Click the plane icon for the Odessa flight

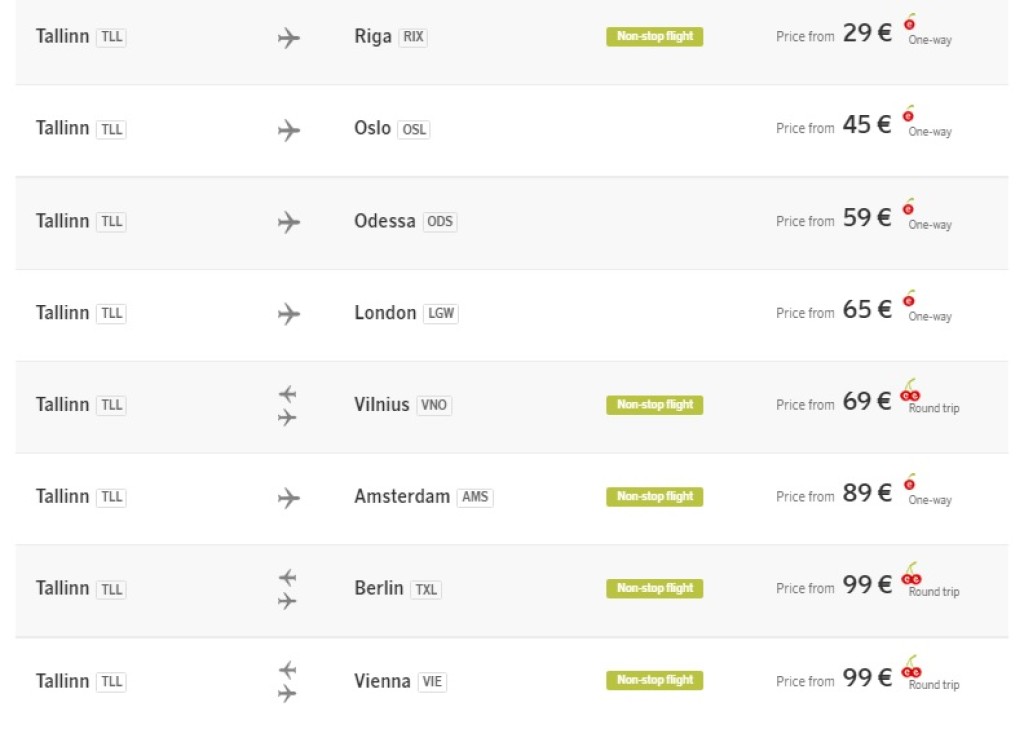pyautogui.click(x=288, y=222)
